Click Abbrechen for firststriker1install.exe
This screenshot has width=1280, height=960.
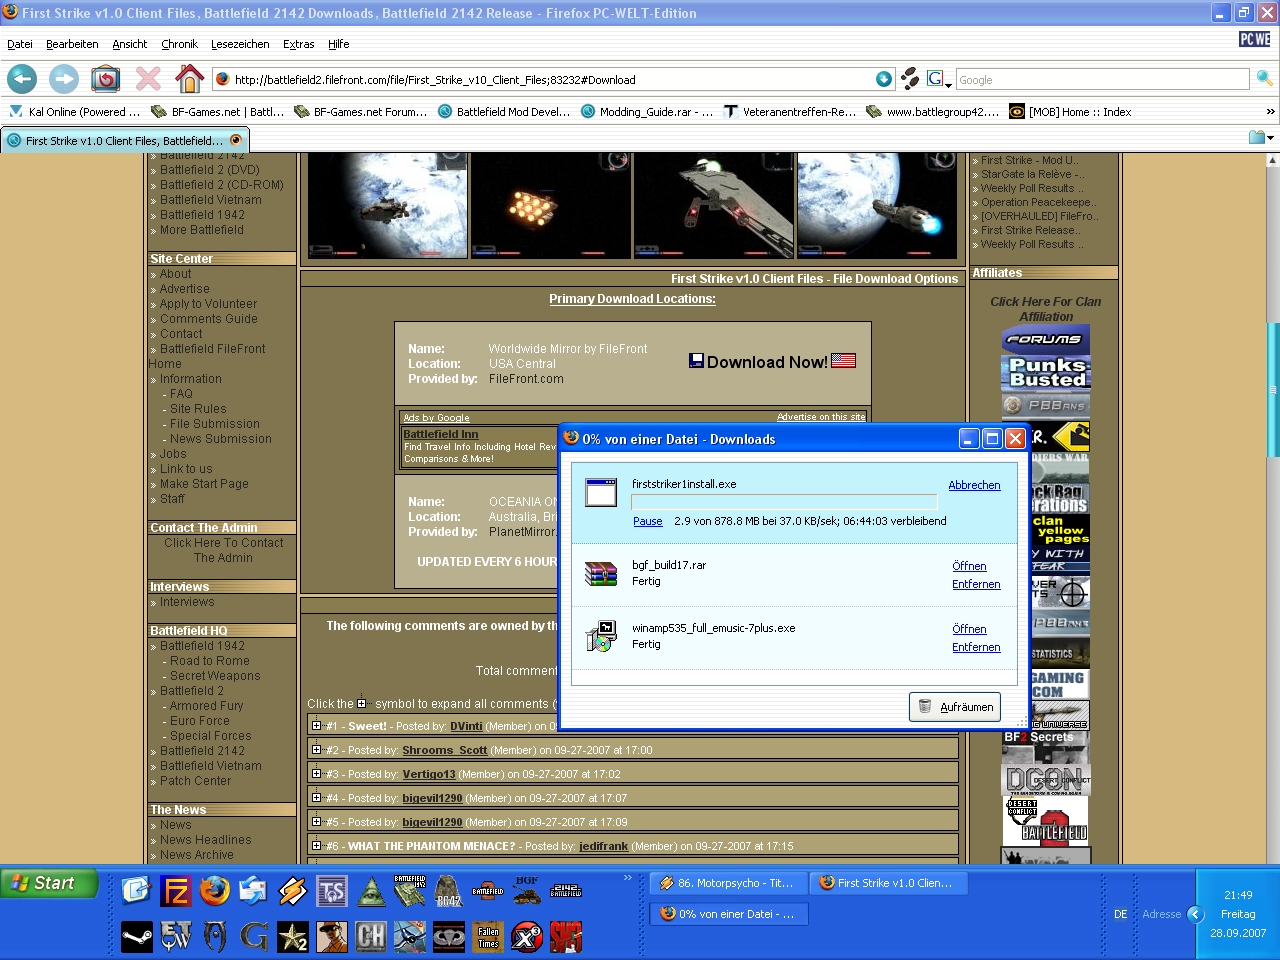pos(974,485)
